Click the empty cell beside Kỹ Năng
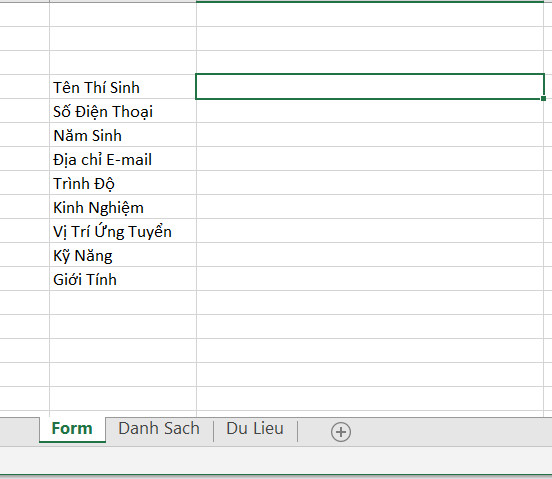Viewport: 552px width, 479px height. [x=370, y=254]
